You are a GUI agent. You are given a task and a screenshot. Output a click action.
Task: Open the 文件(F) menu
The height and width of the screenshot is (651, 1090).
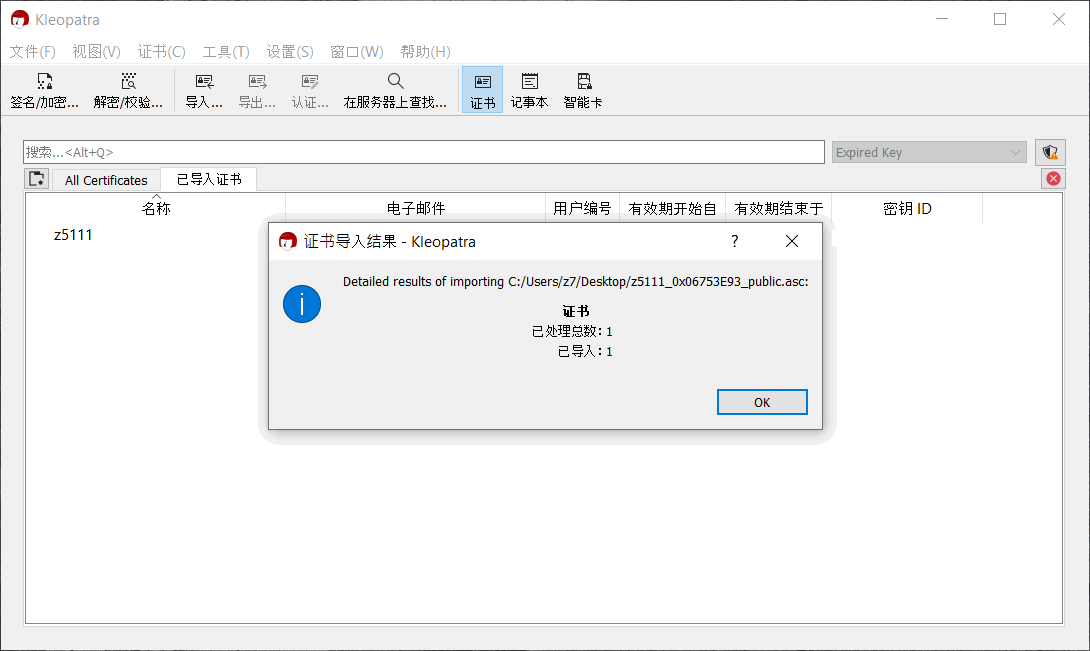click(32, 51)
